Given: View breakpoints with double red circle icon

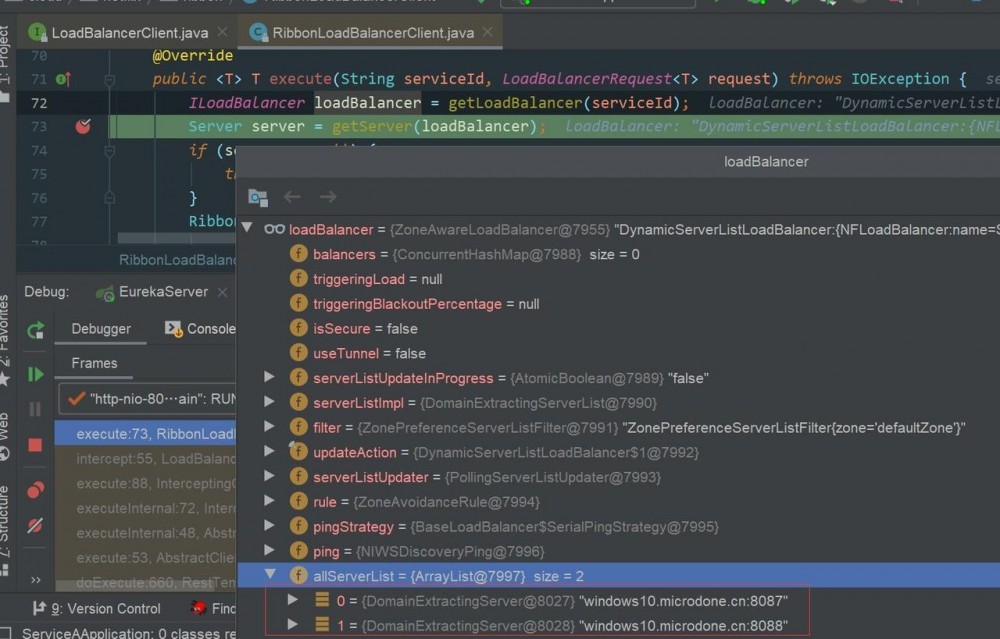Looking at the screenshot, I should coord(36,490).
